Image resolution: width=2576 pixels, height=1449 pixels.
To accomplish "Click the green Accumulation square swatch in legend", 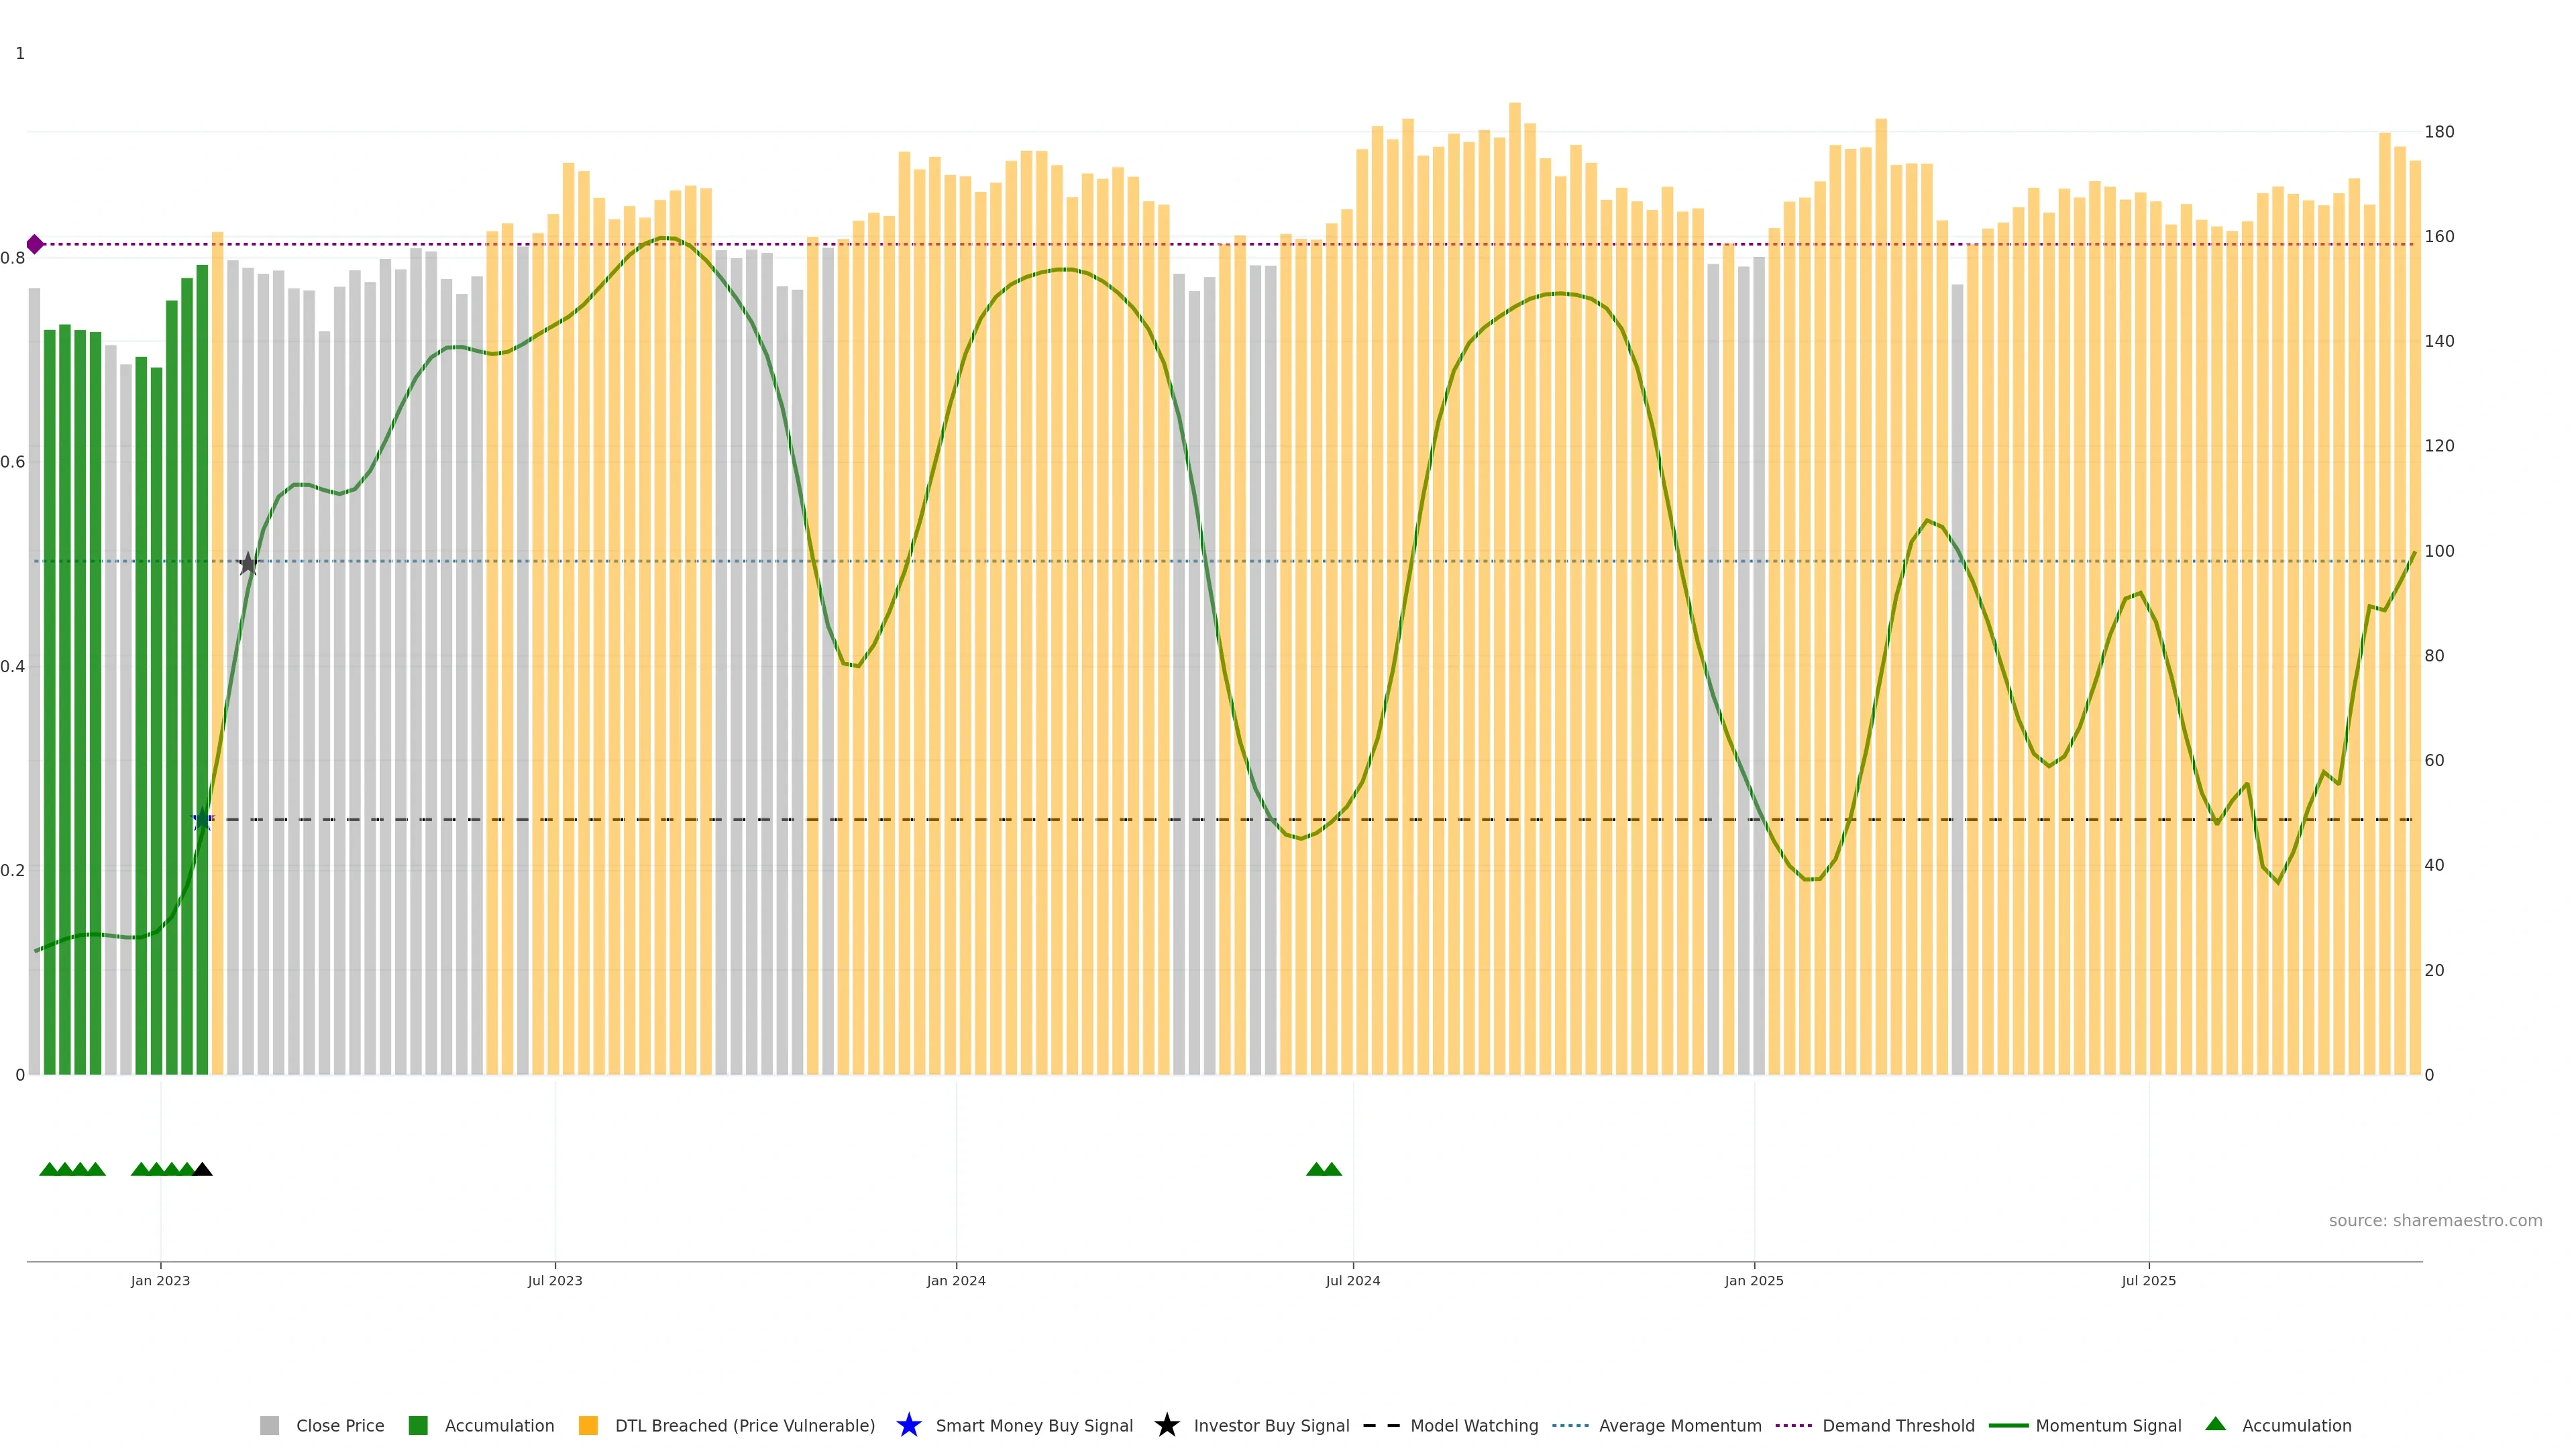I will coord(418,1426).
